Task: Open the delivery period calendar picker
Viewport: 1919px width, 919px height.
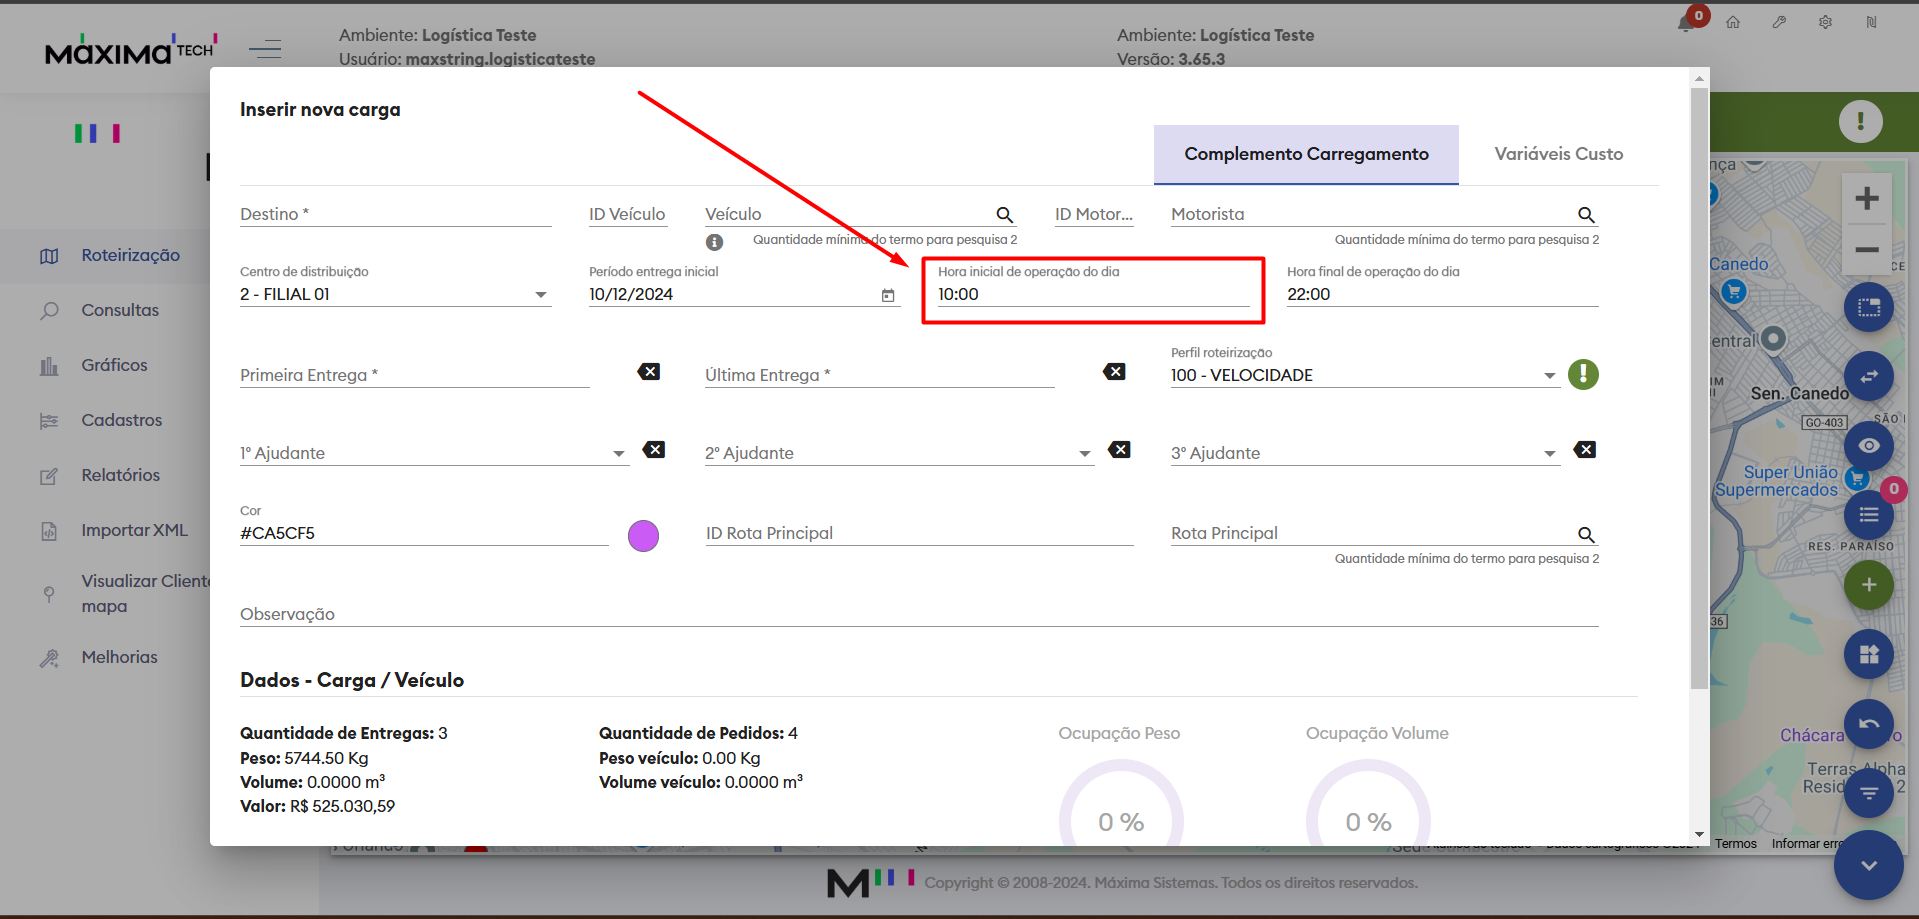Action: point(888,295)
